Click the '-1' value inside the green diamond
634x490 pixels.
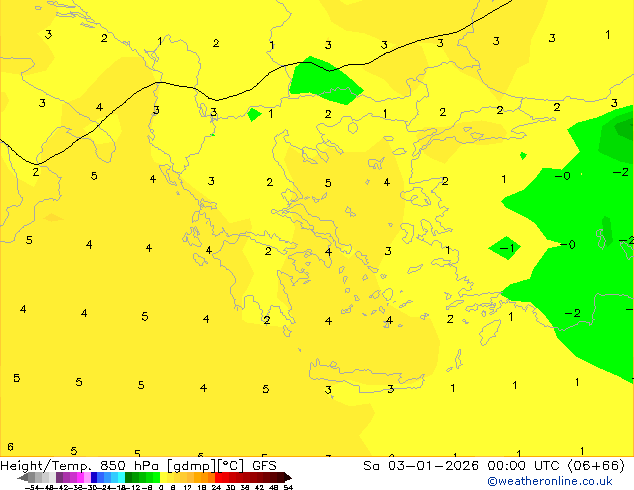pos(507,247)
